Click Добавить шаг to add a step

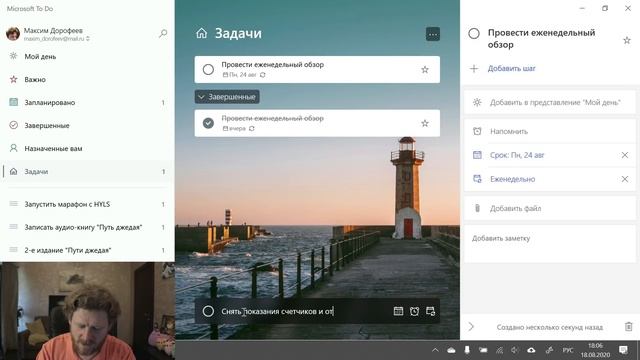pyautogui.click(x=511, y=69)
